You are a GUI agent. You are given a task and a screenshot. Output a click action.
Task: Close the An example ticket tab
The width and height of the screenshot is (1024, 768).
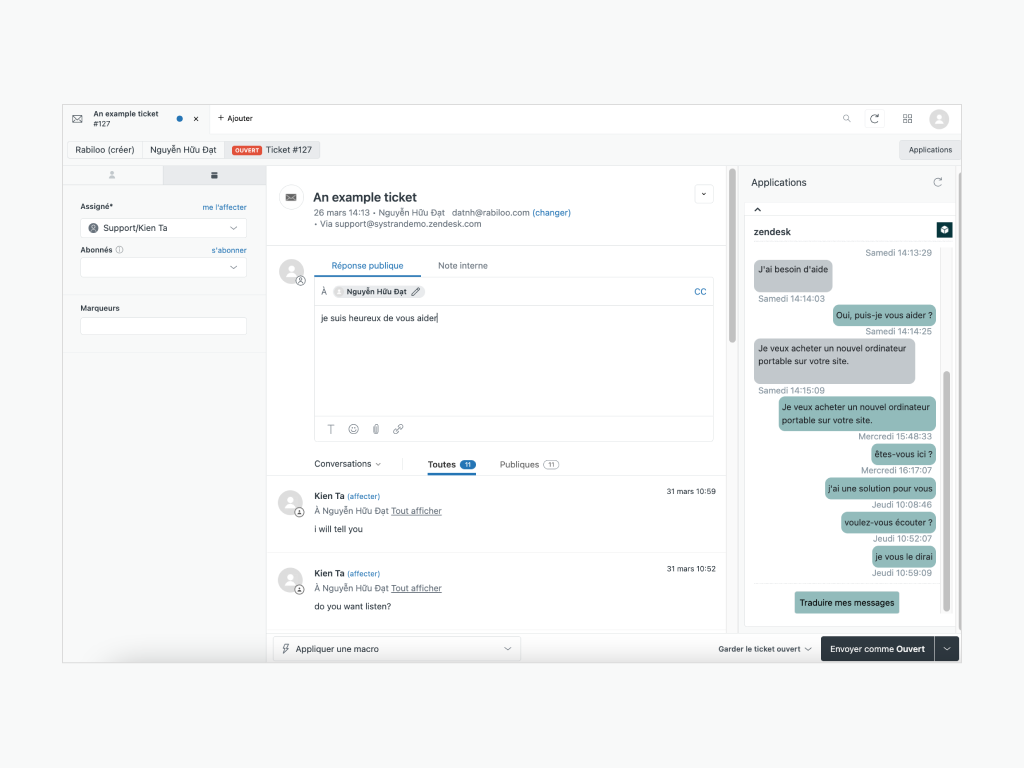(x=196, y=119)
